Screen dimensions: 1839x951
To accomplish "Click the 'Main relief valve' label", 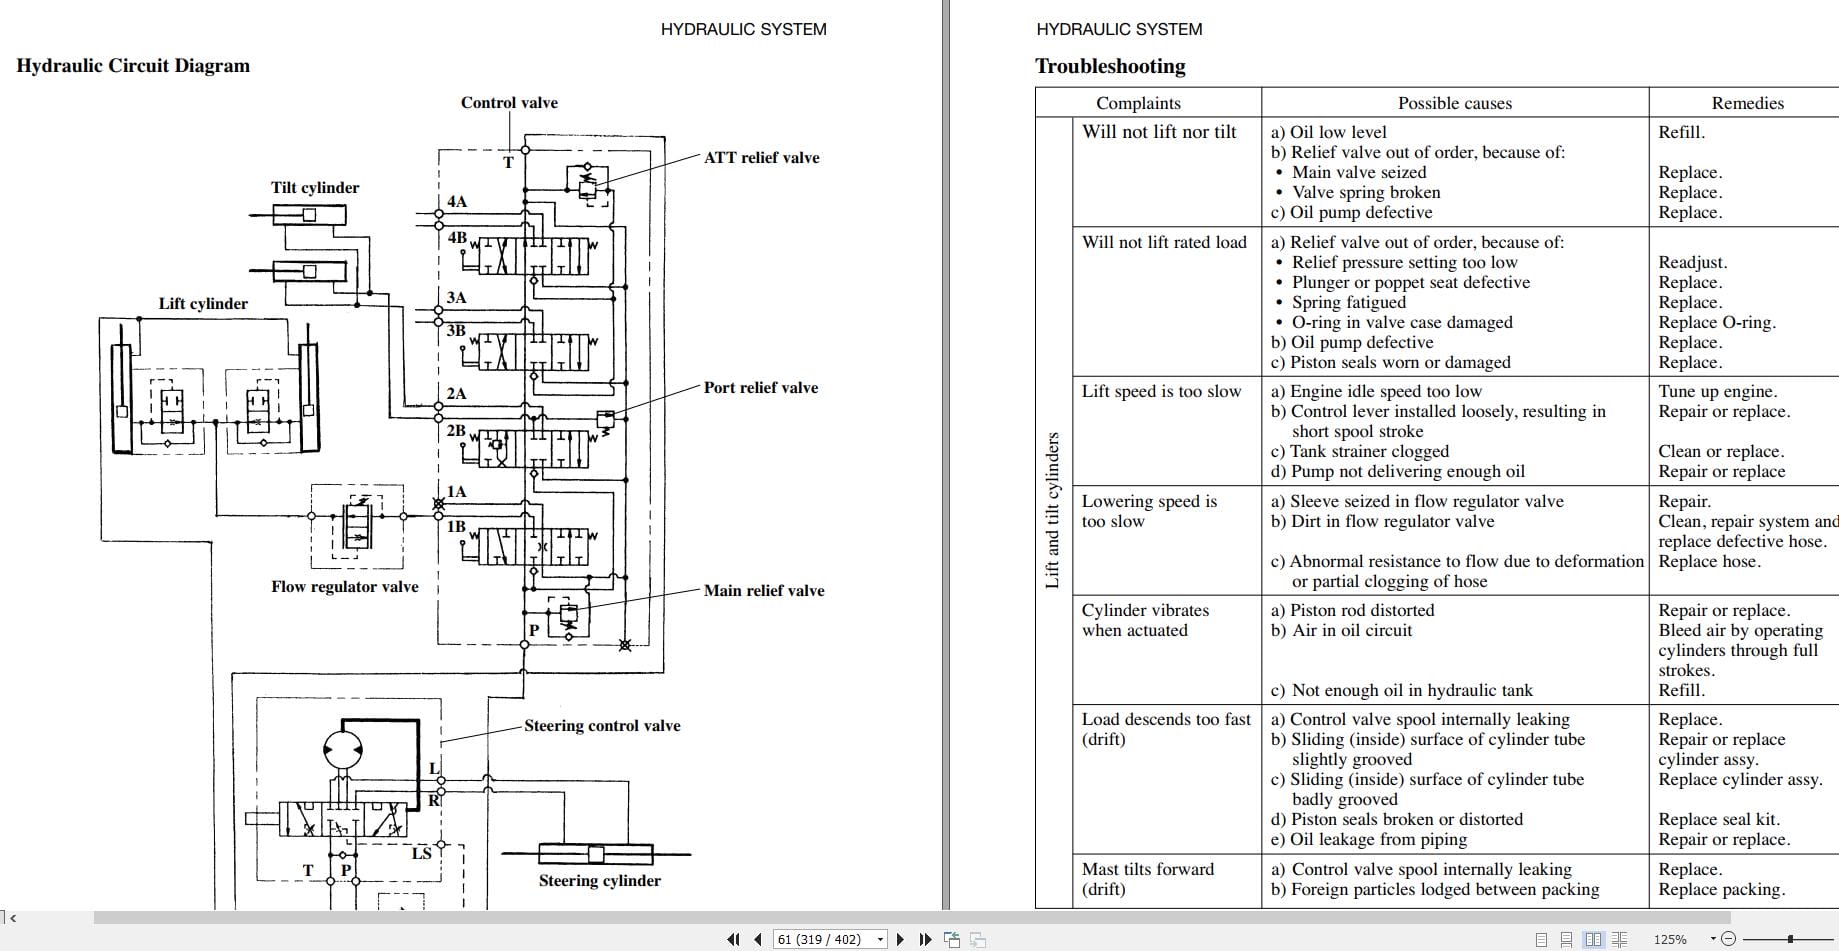I will coord(764,590).
